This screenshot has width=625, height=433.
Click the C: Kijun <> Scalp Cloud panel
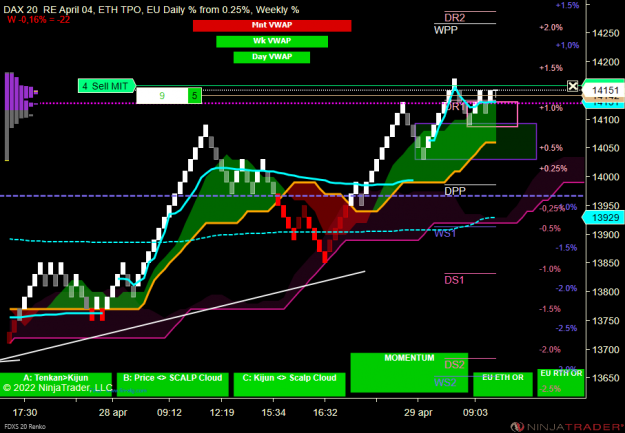pyautogui.click(x=289, y=384)
